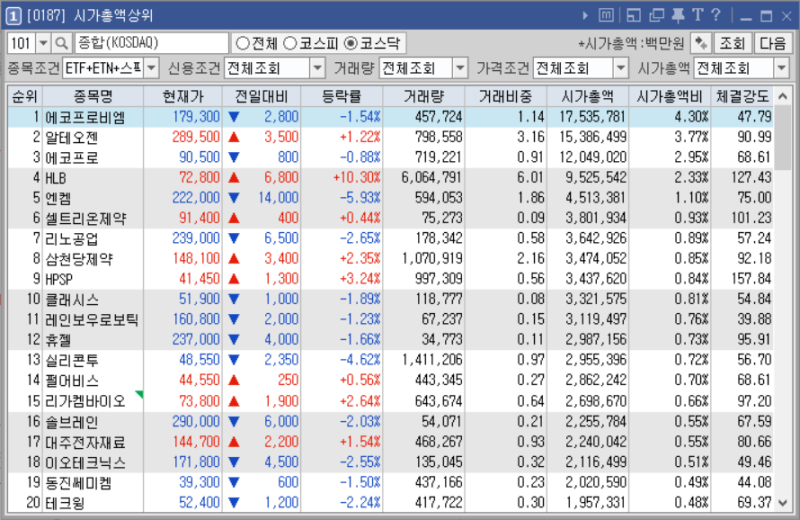
Task: Open help with the question mark icon
Action: pyautogui.click(x=716, y=15)
